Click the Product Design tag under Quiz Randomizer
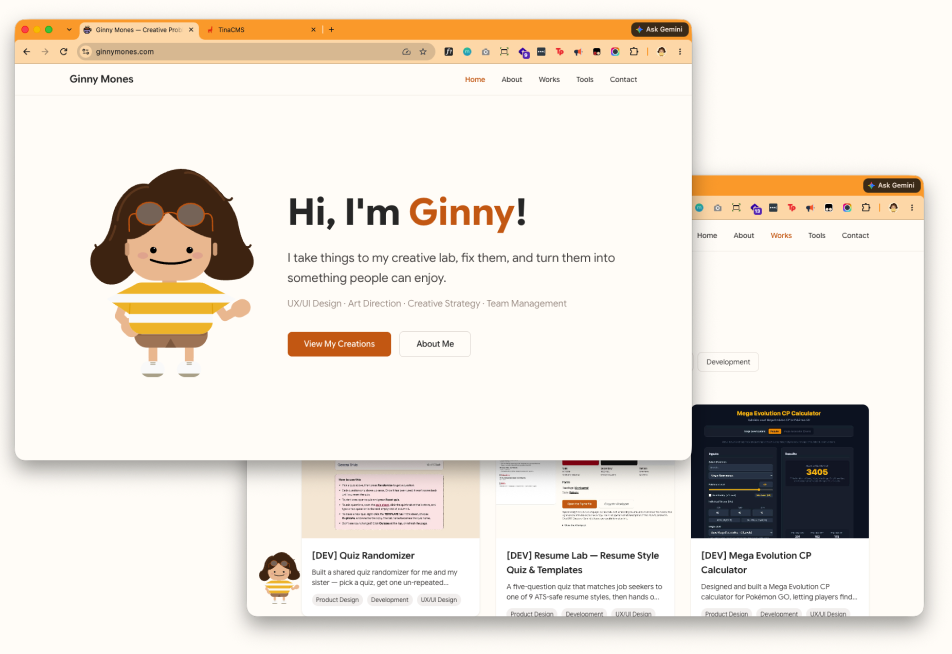This screenshot has width=952, height=654. [337, 600]
